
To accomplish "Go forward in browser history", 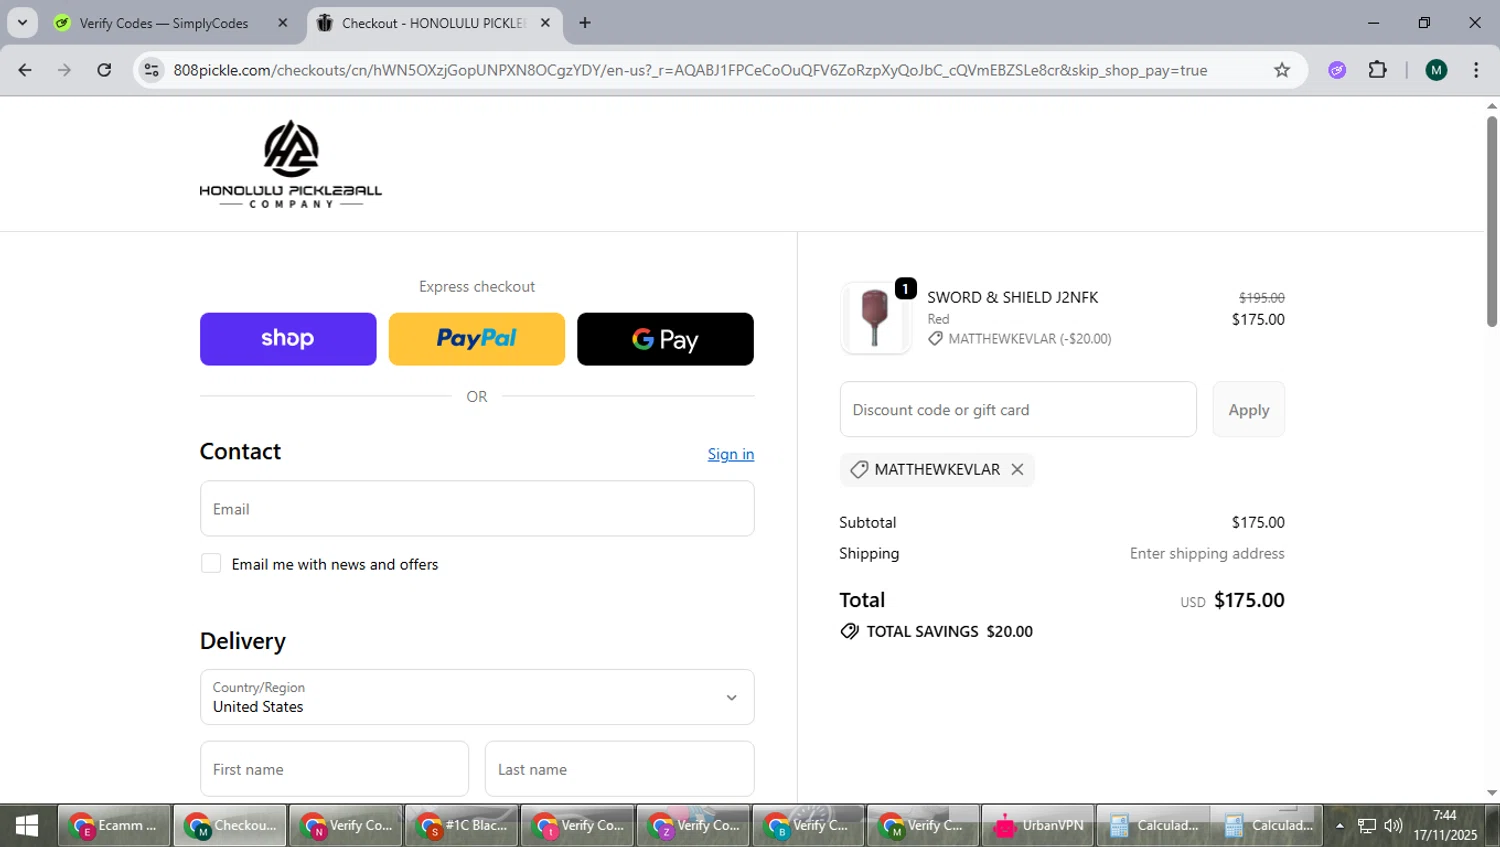I will pyautogui.click(x=64, y=70).
